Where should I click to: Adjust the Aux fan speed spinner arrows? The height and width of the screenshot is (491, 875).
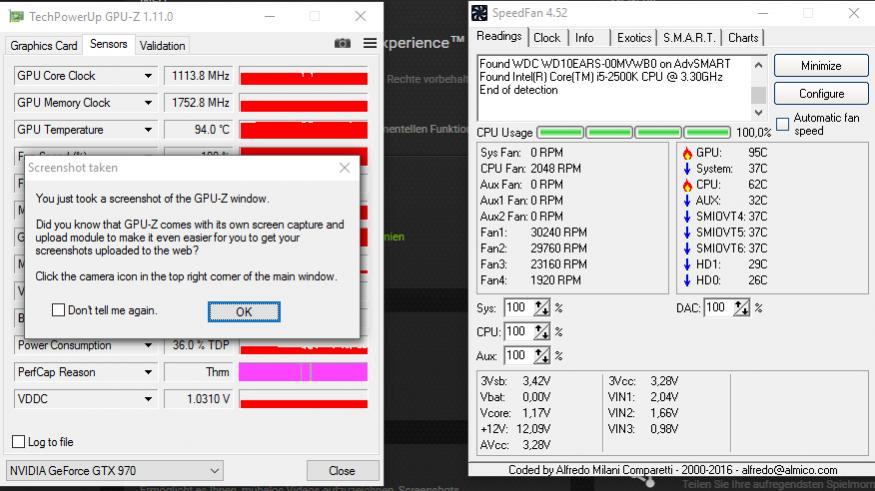[x=541, y=355]
